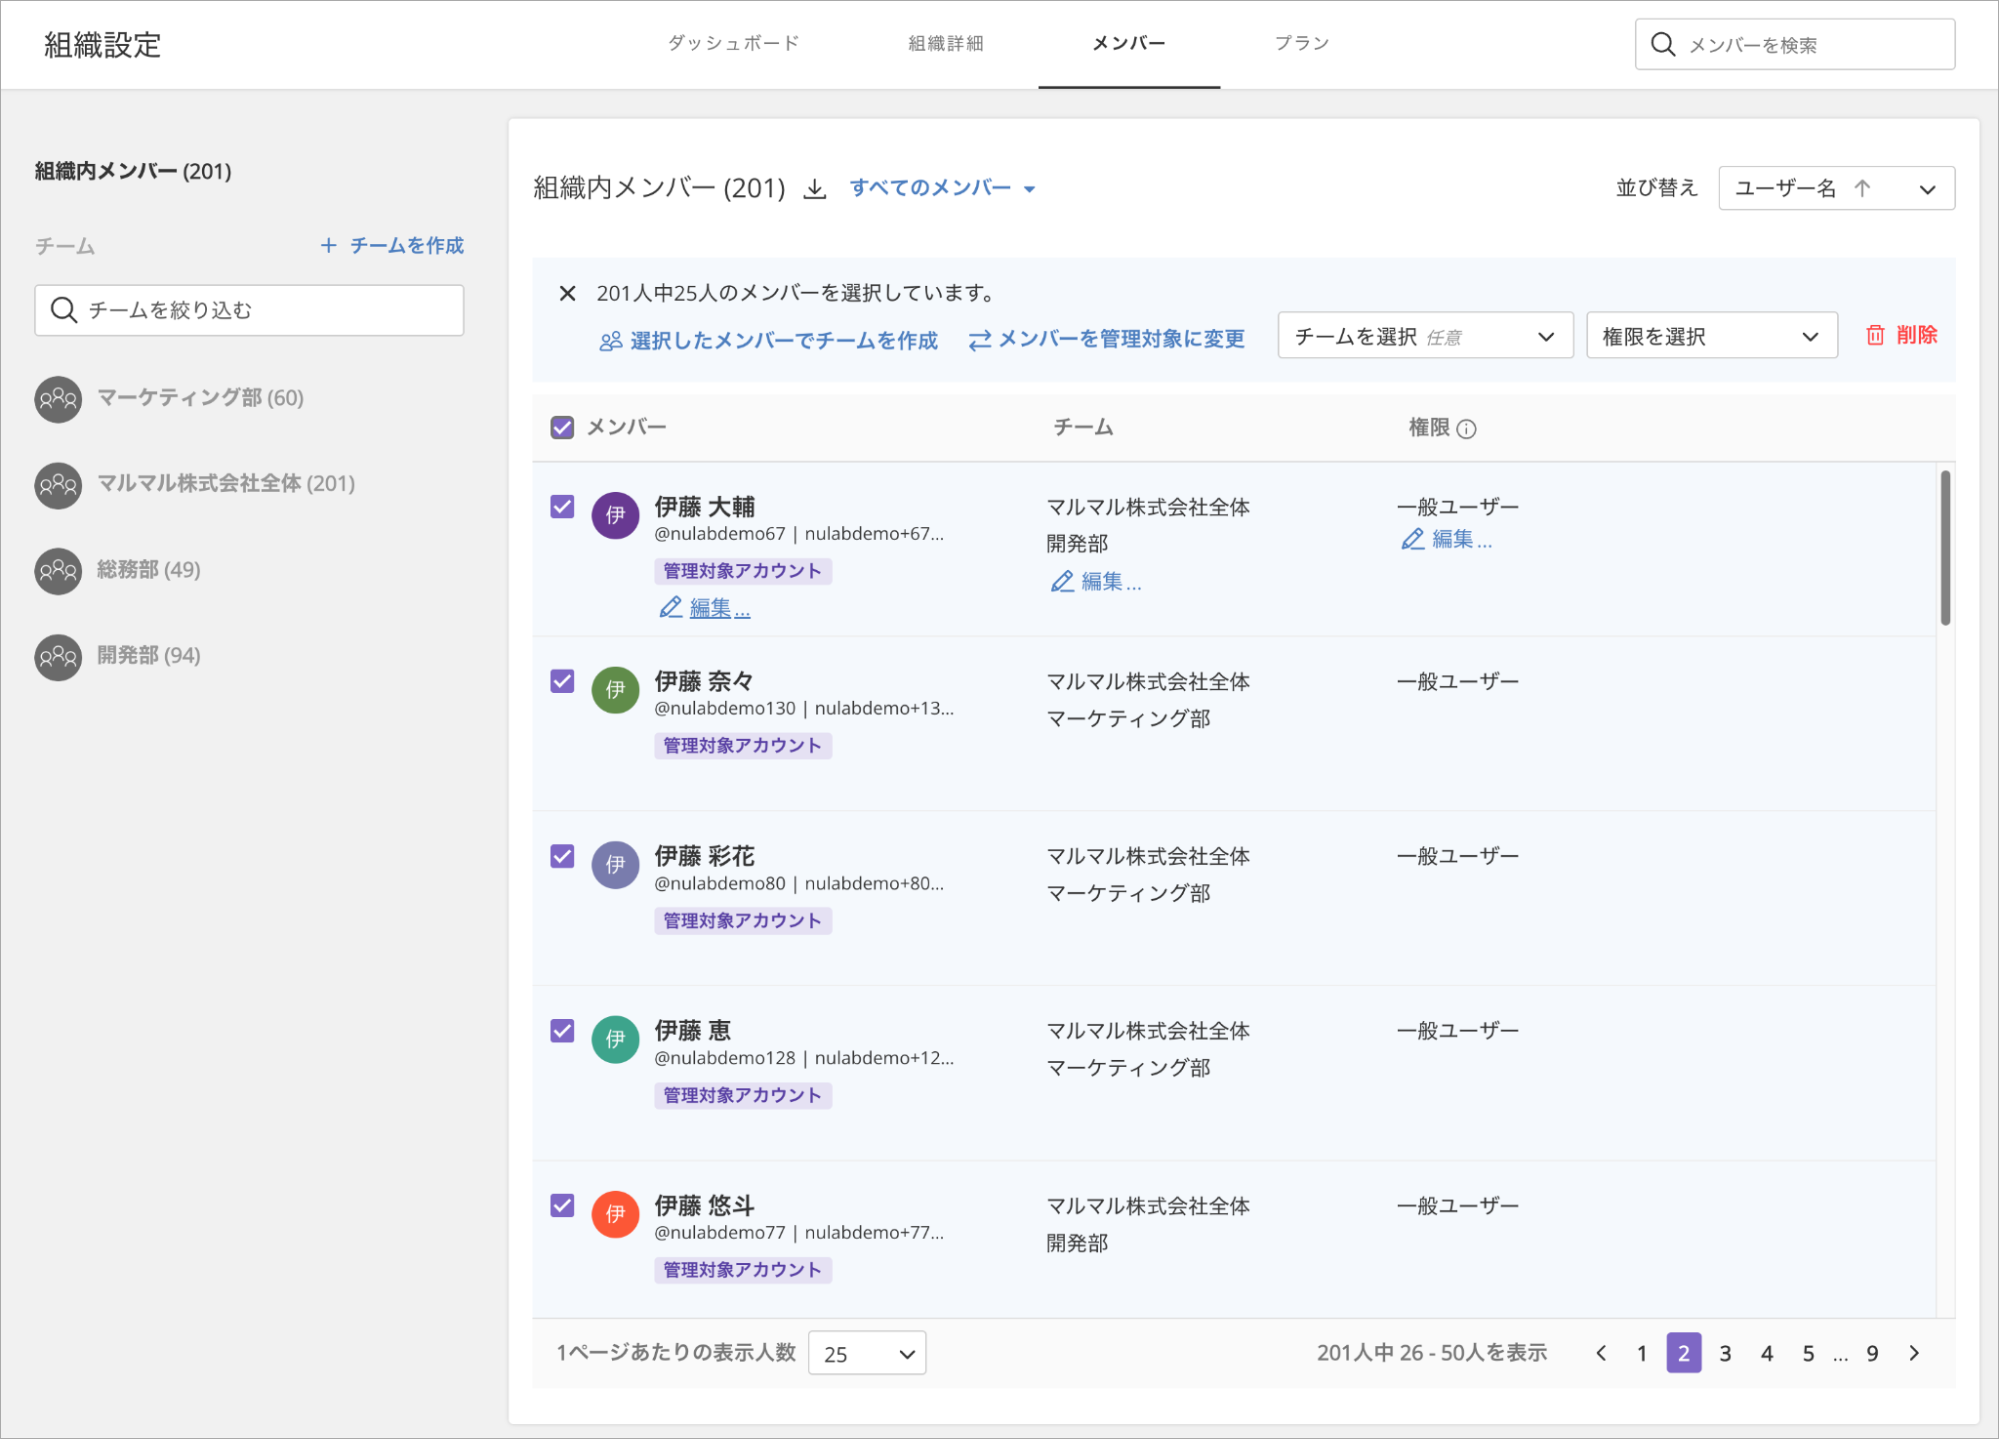Go to previous page with left chevron
The height and width of the screenshot is (1439, 1999).
1601,1353
